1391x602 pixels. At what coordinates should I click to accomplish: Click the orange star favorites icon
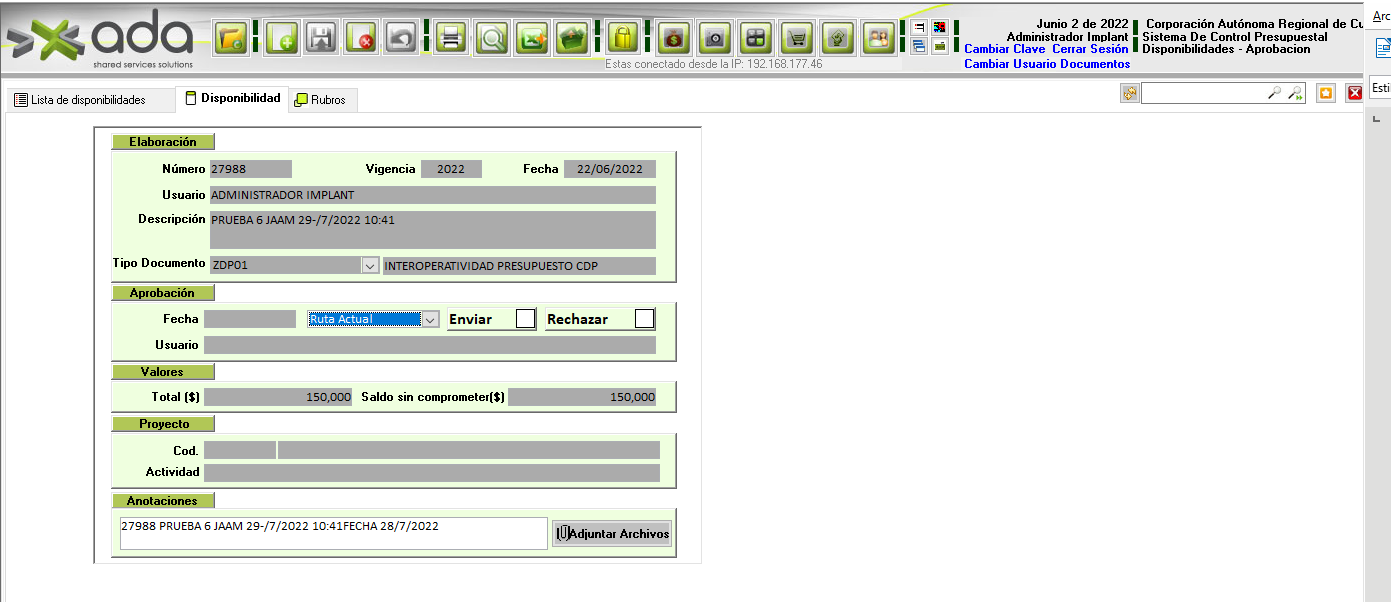tap(1326, 93)
